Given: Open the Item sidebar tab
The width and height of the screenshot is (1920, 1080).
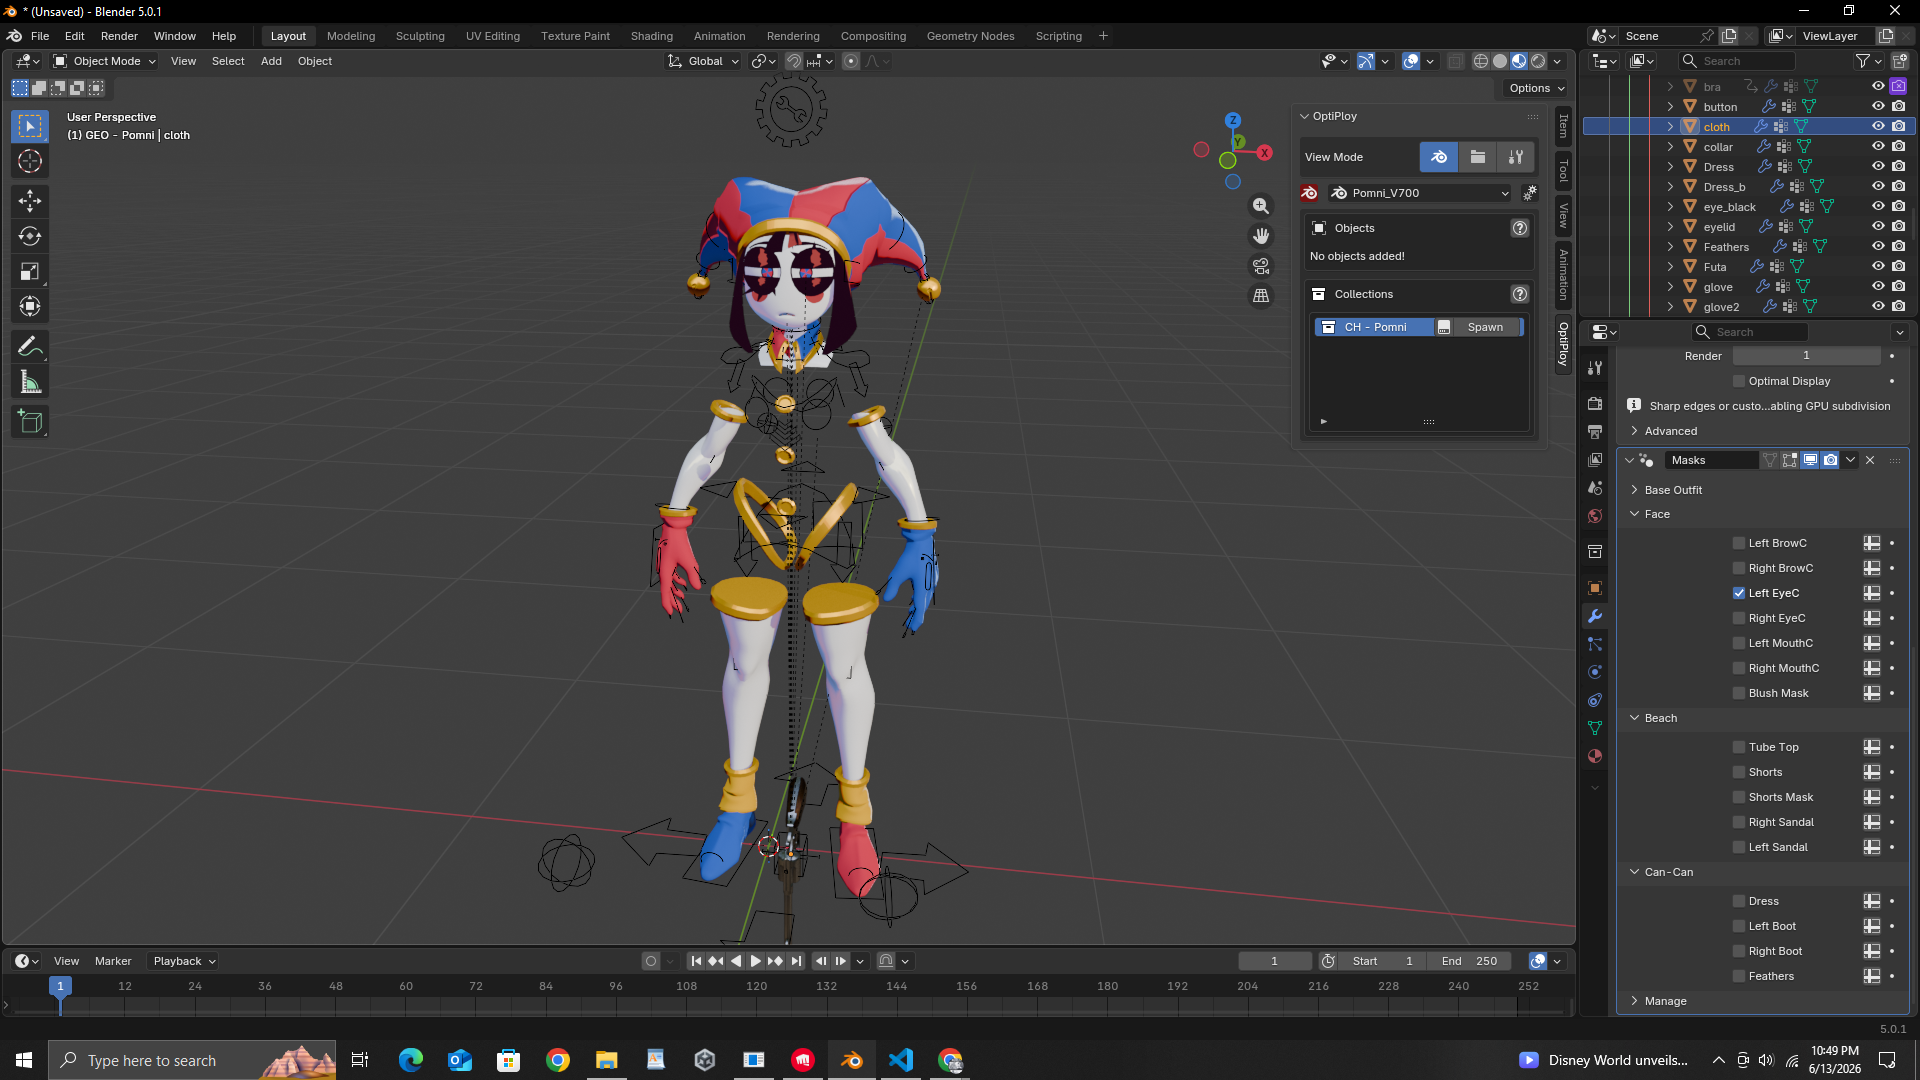Looking at the screenshot, I should click(1563, 127).
